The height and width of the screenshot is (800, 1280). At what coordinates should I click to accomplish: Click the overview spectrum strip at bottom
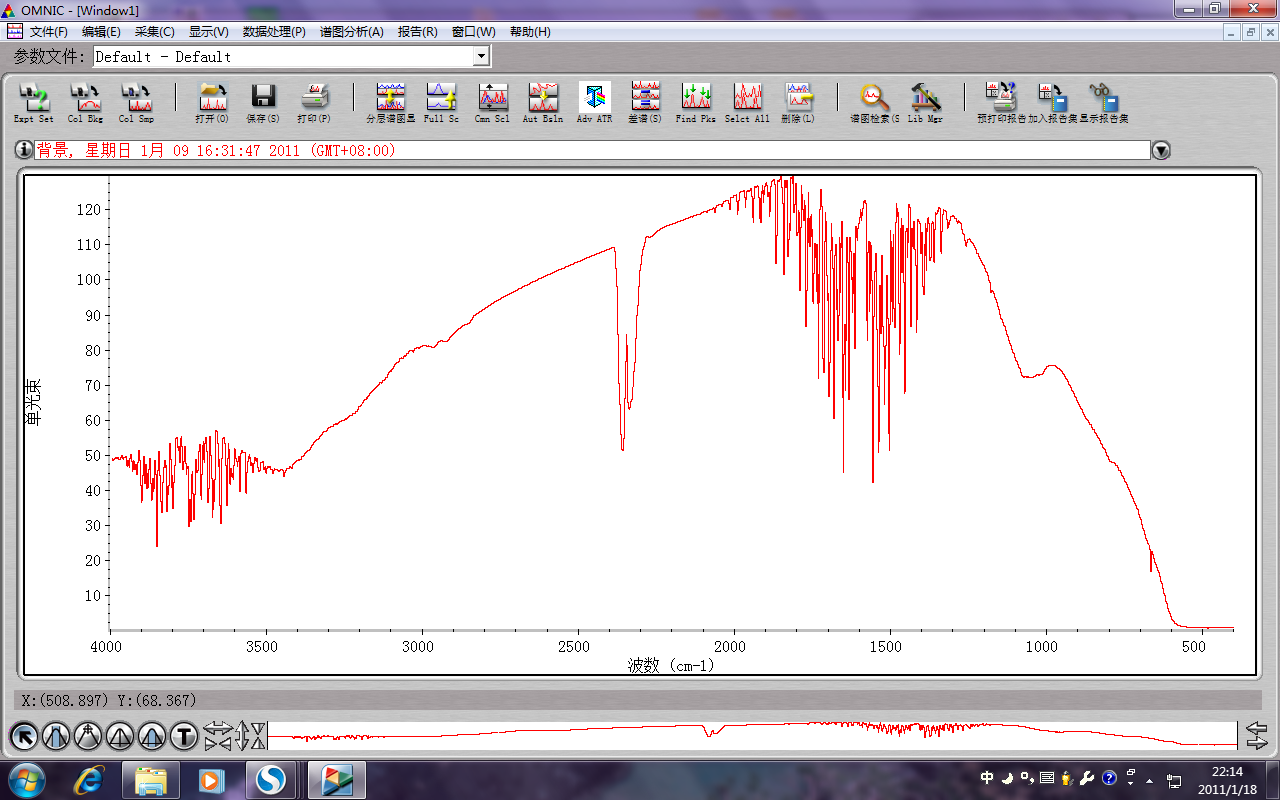point(752,734)
